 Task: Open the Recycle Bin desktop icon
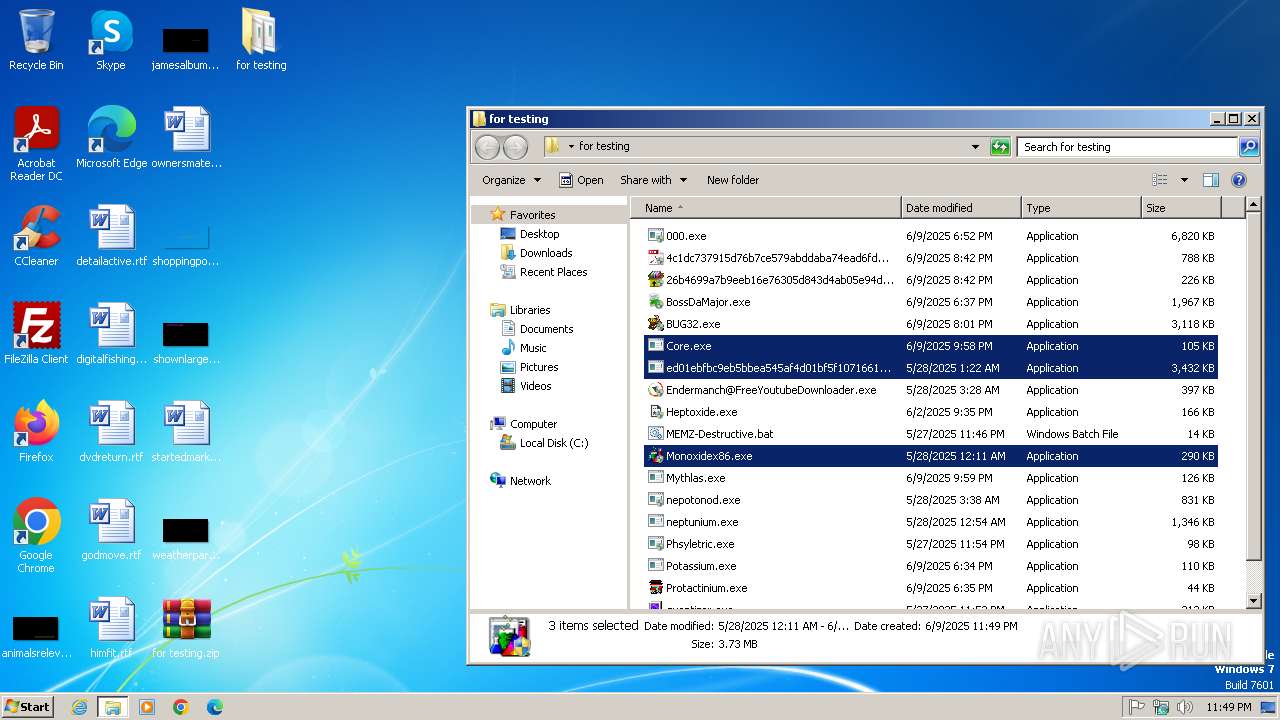(36, 40)
